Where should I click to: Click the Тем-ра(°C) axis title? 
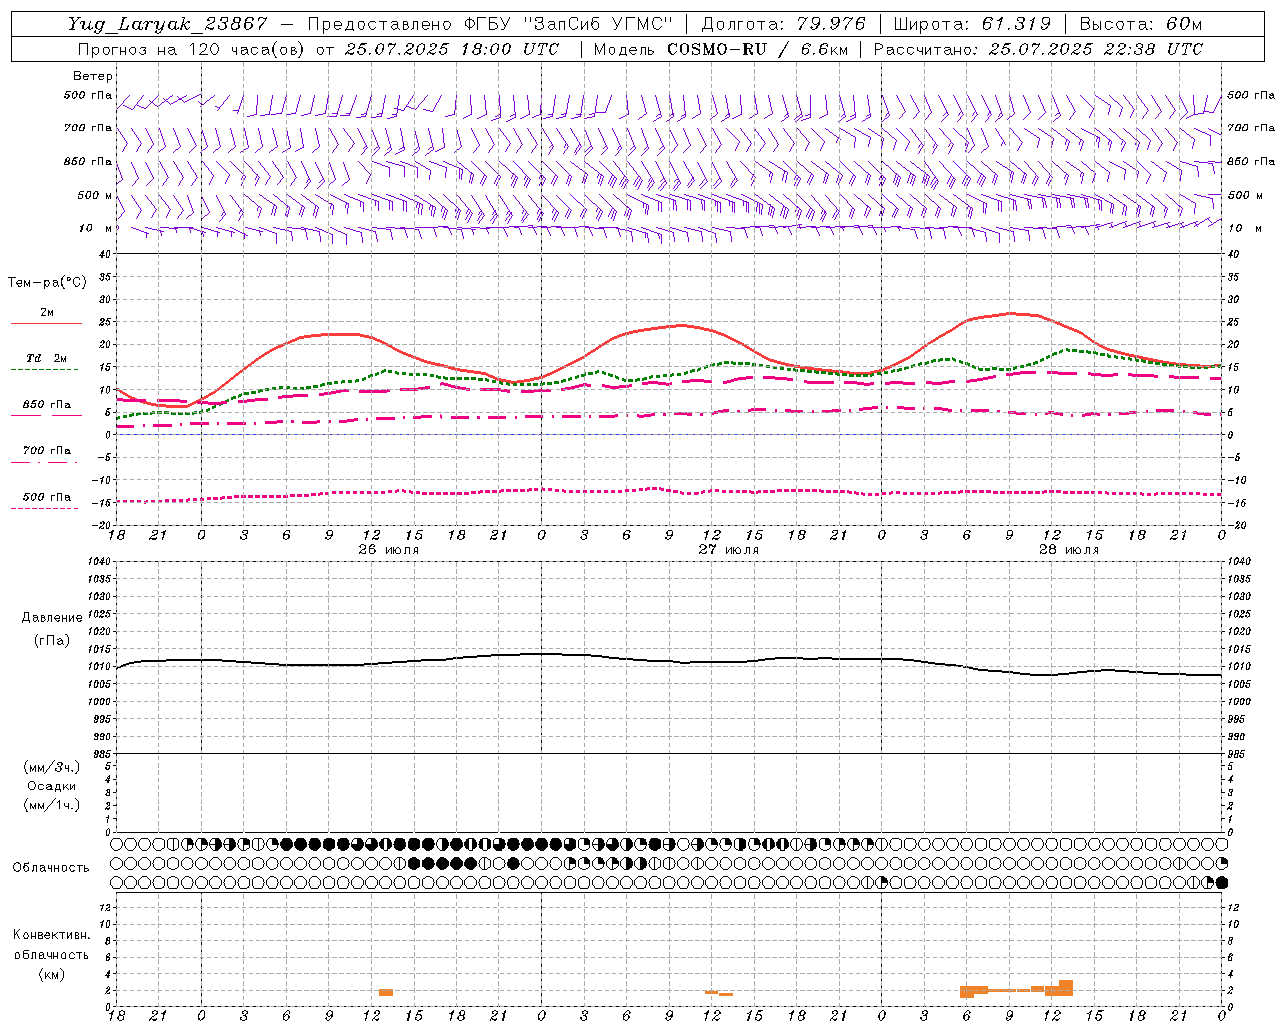[x=47, y=283]
